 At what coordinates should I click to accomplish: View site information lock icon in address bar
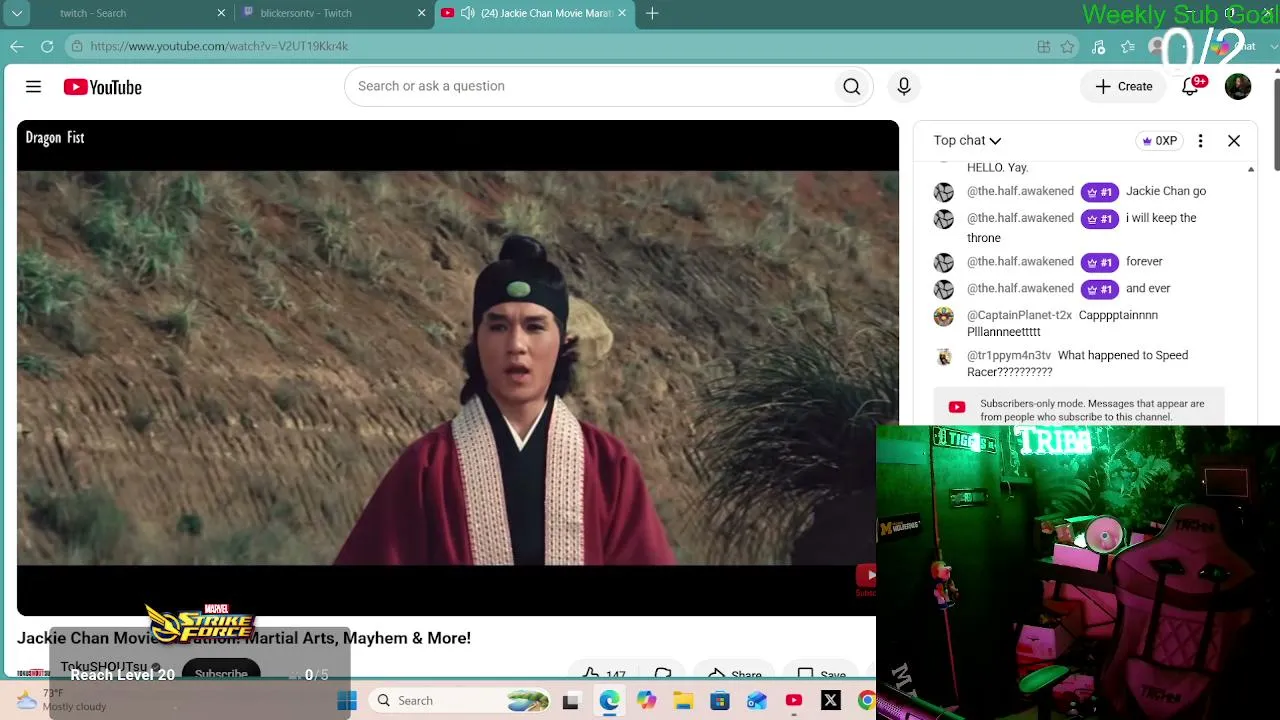click(77, 46)
